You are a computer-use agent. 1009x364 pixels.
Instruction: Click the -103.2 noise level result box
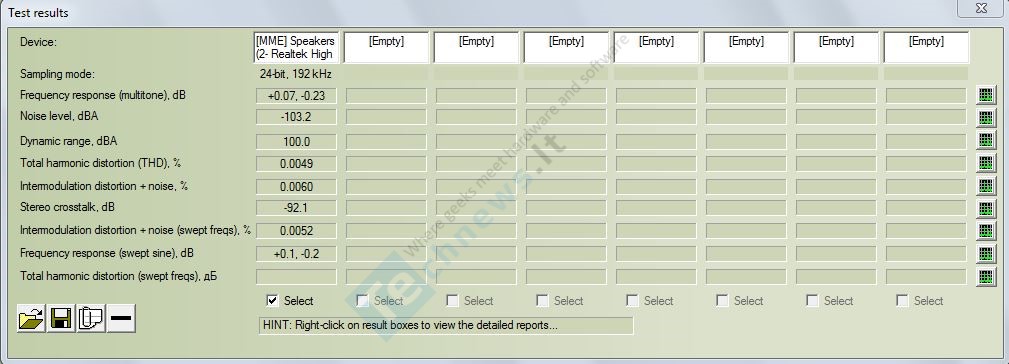point(297,117)
